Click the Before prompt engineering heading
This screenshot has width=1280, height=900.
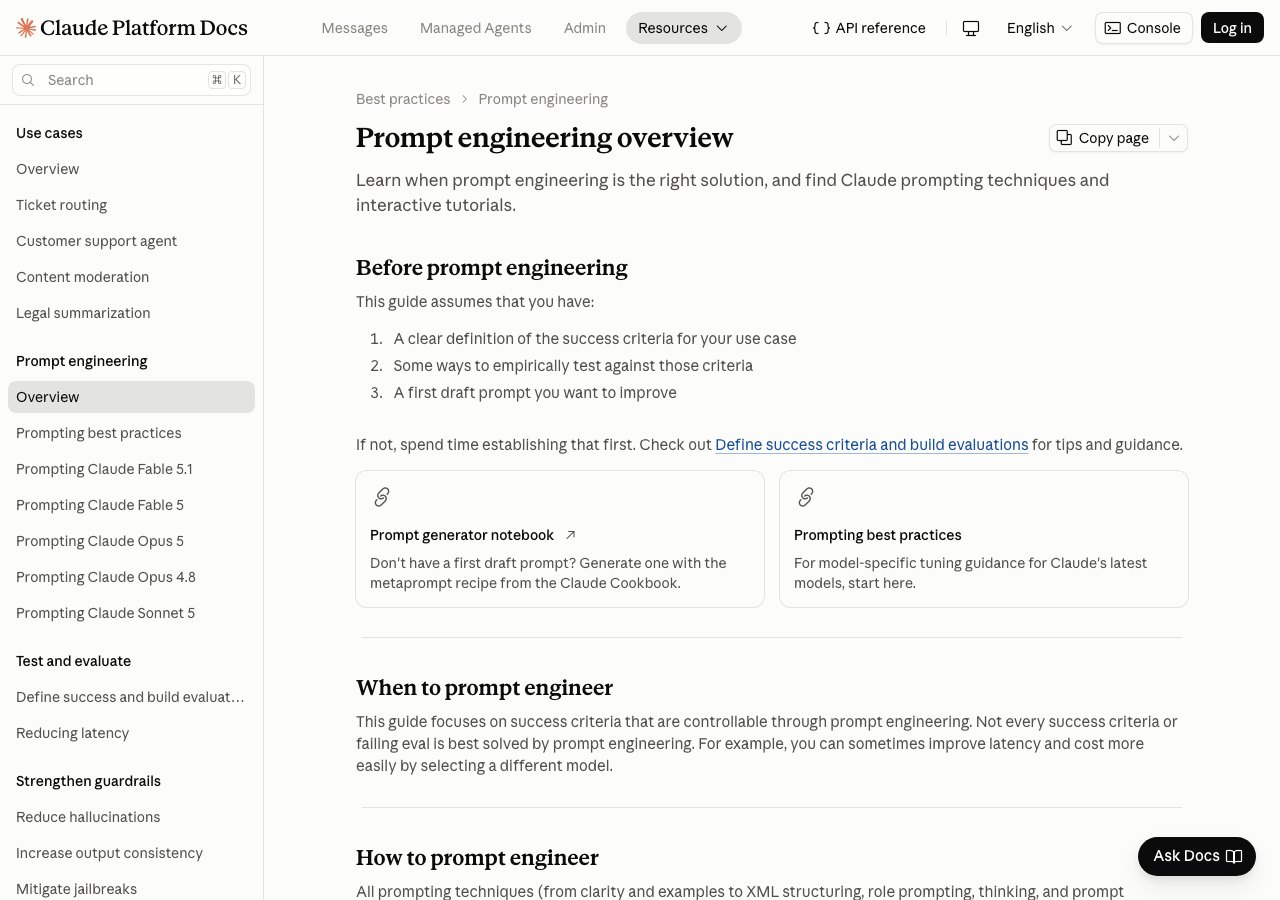coord(492,268)
